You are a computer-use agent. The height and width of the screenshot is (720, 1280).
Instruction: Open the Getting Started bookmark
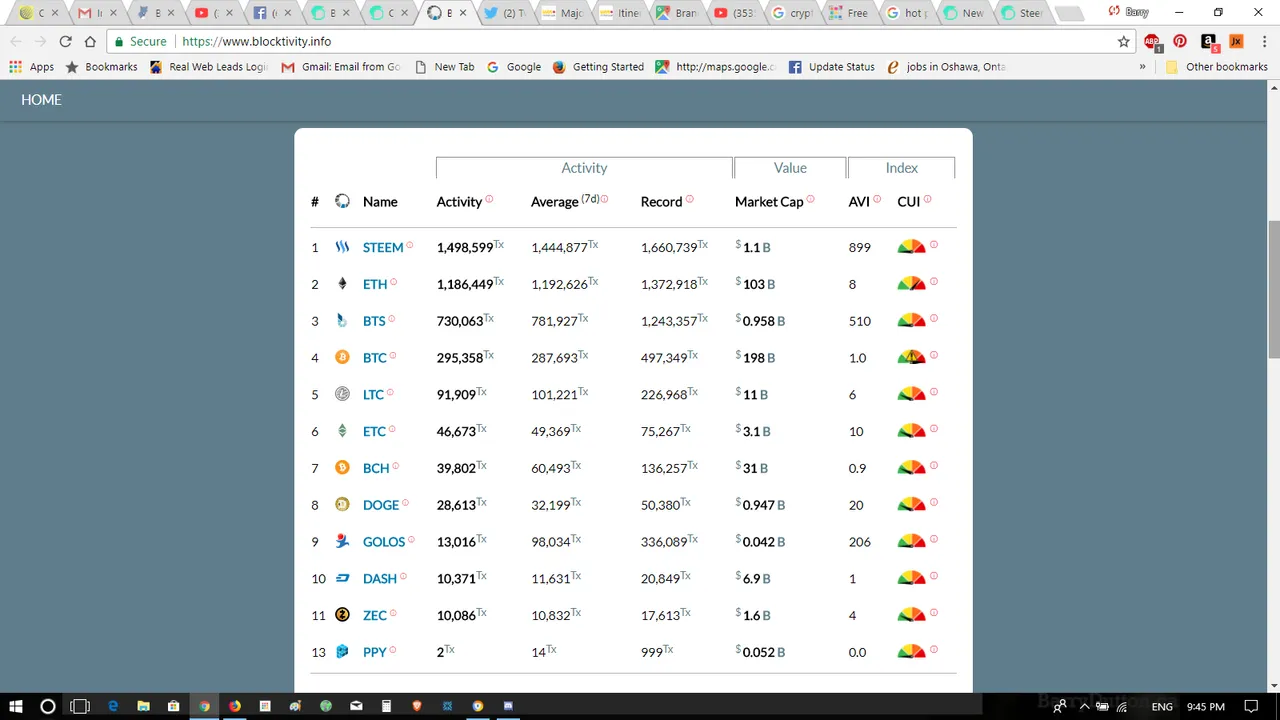pos(598,67)
